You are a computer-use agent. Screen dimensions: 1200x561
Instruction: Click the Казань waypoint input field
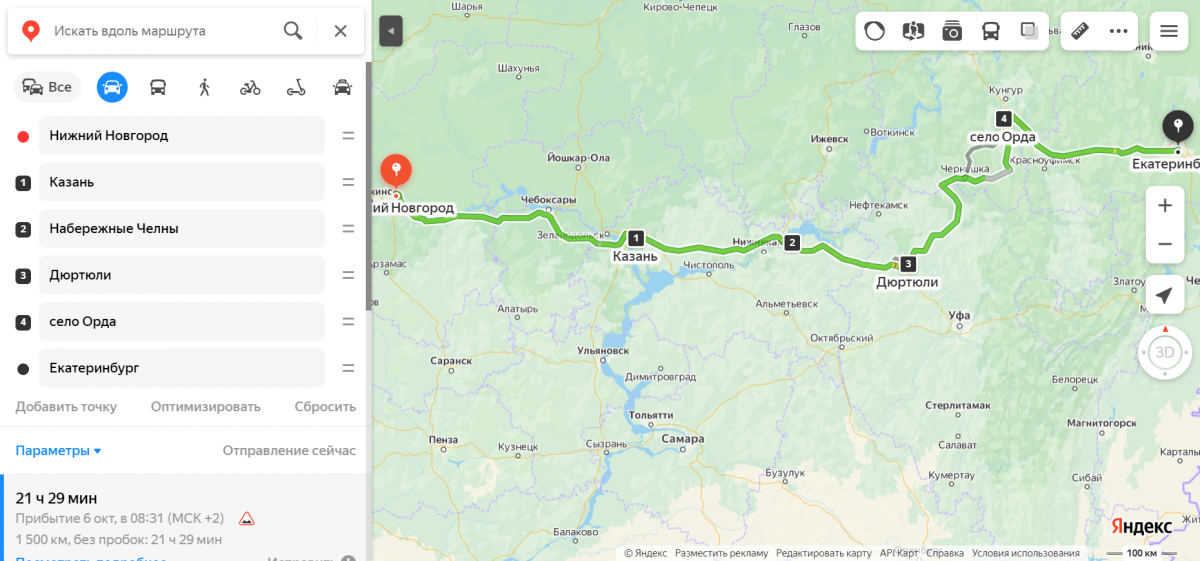[x=182, y=182]
